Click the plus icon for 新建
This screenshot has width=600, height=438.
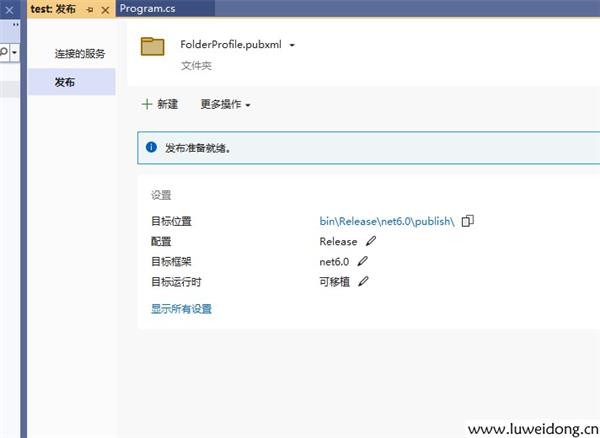pyautogui.click(x=147, y=104)
